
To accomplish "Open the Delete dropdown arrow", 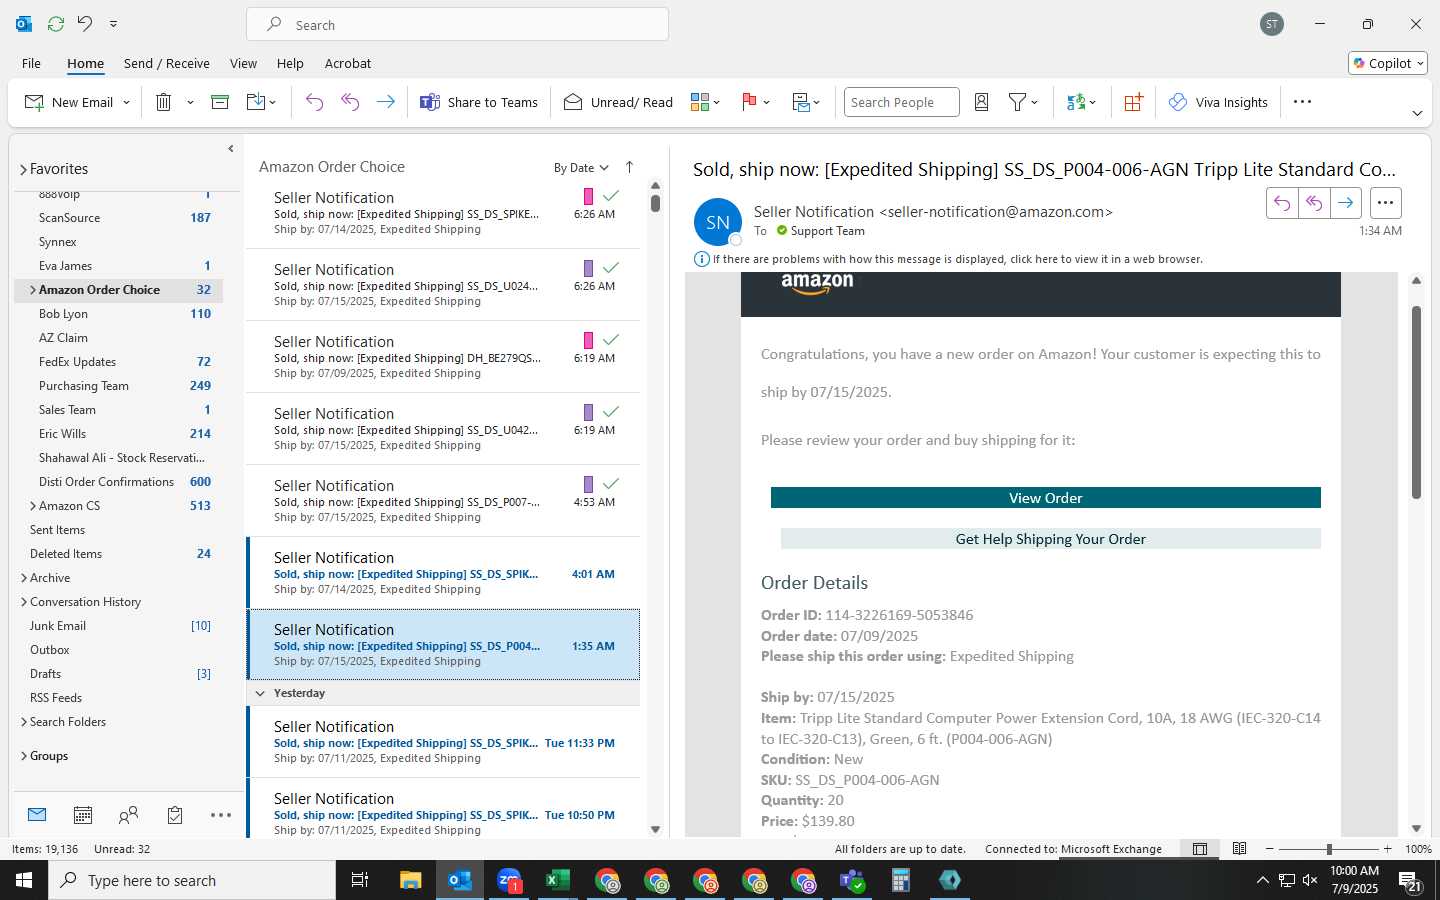I will click(190, 102).
